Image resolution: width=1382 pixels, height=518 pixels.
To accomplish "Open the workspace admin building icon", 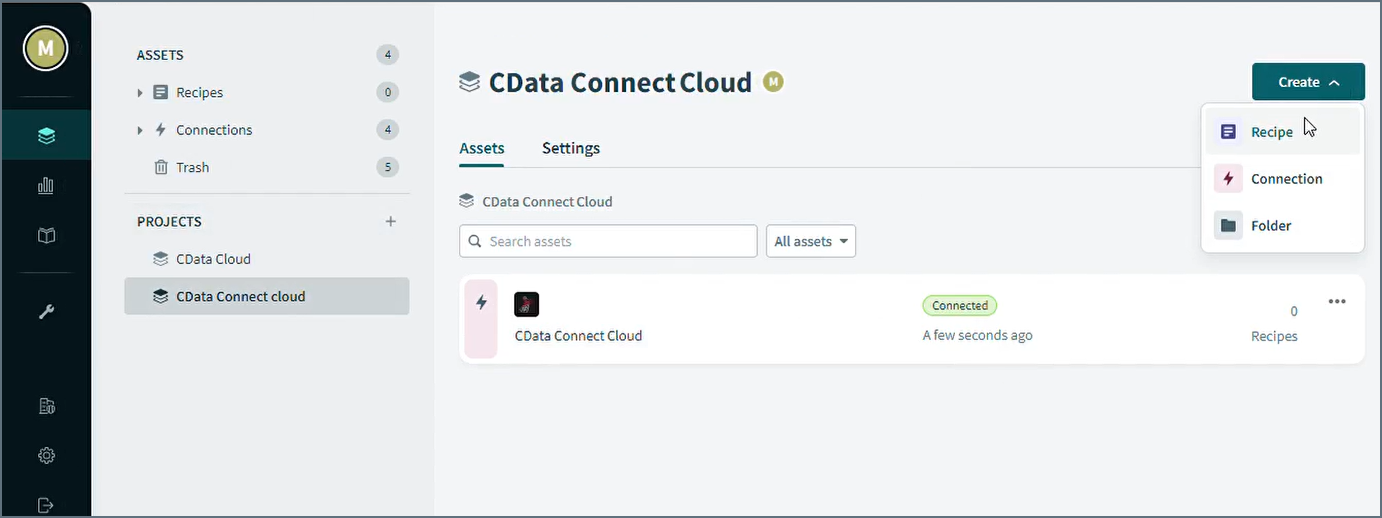I will [45, 406].
